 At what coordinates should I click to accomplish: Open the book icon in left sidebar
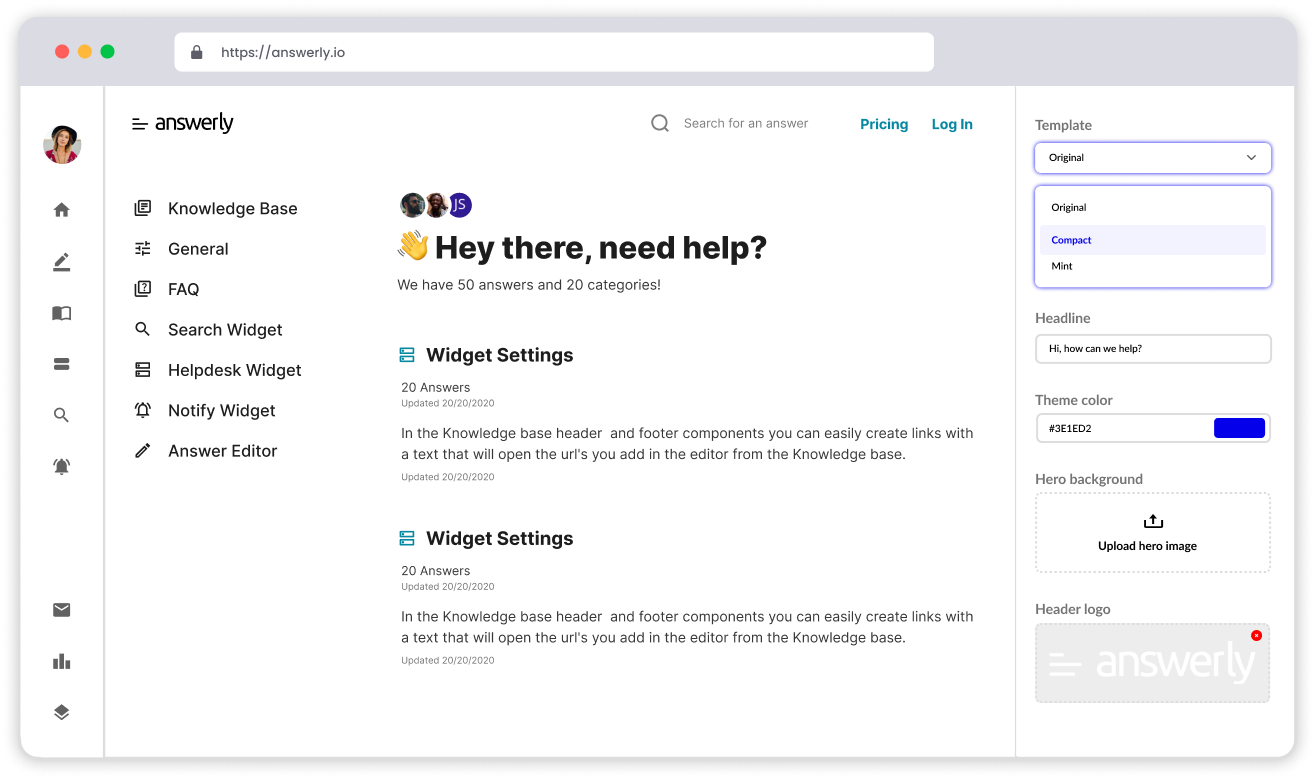[62, 313]
